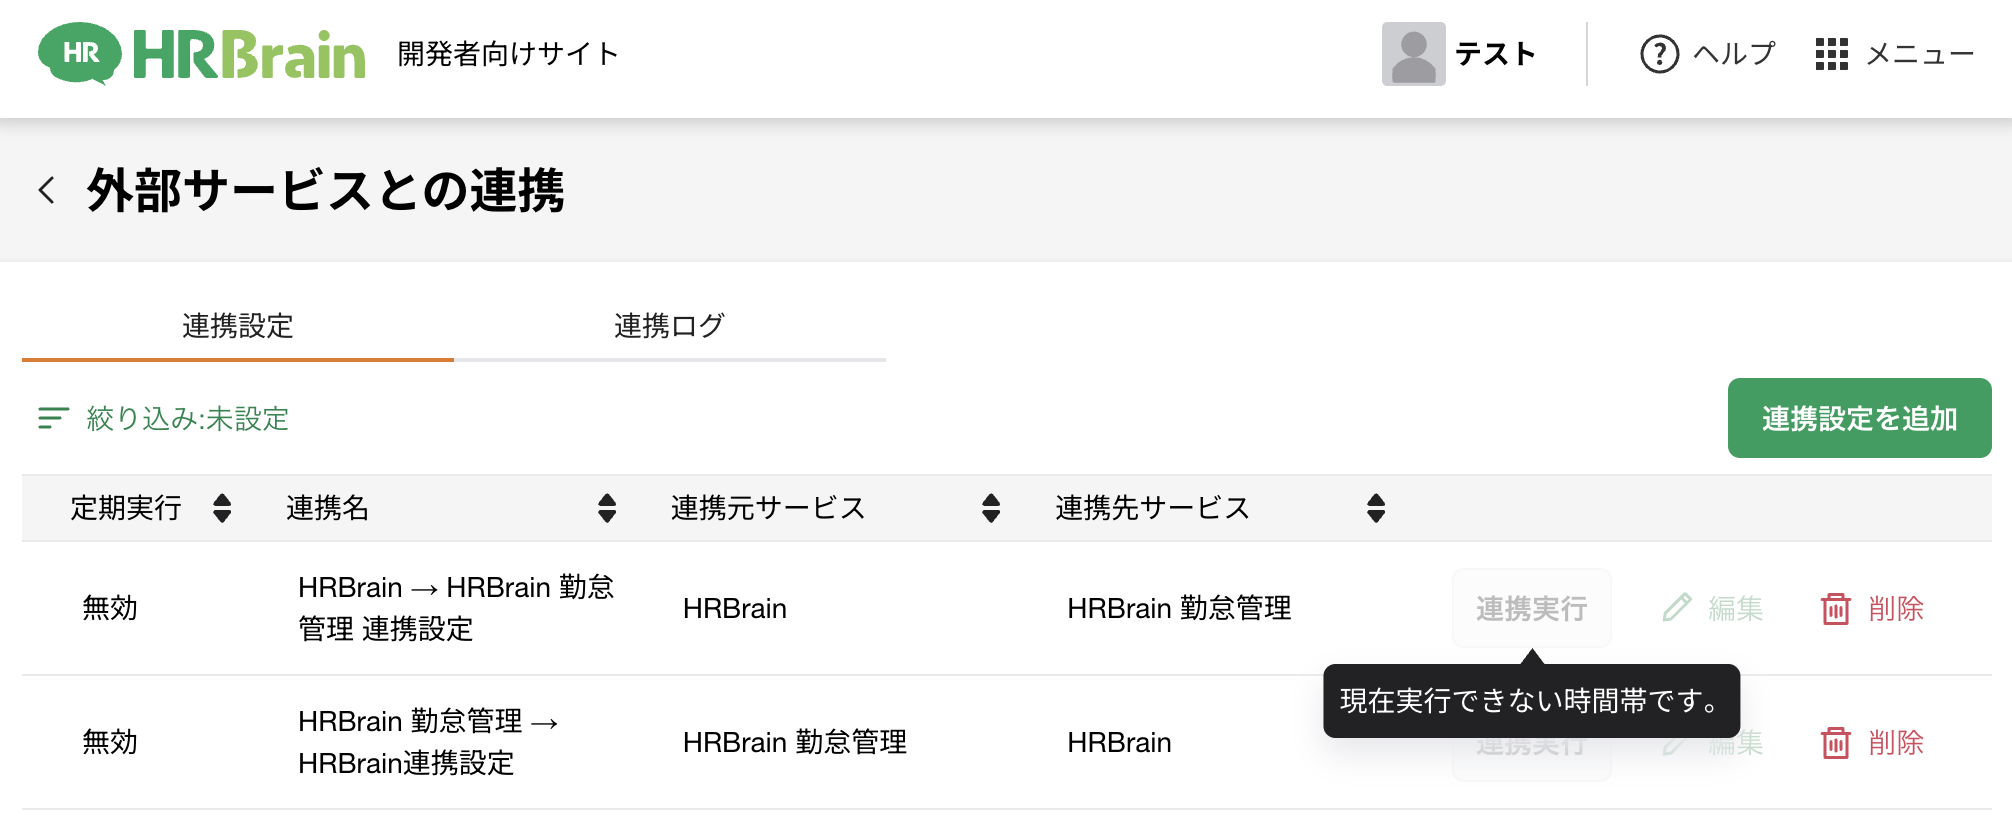This screenshot has height=836, width=2012.
Task: Switch to the 連携設定 tab
Action: pyautogui.click(x=238, y=326)
